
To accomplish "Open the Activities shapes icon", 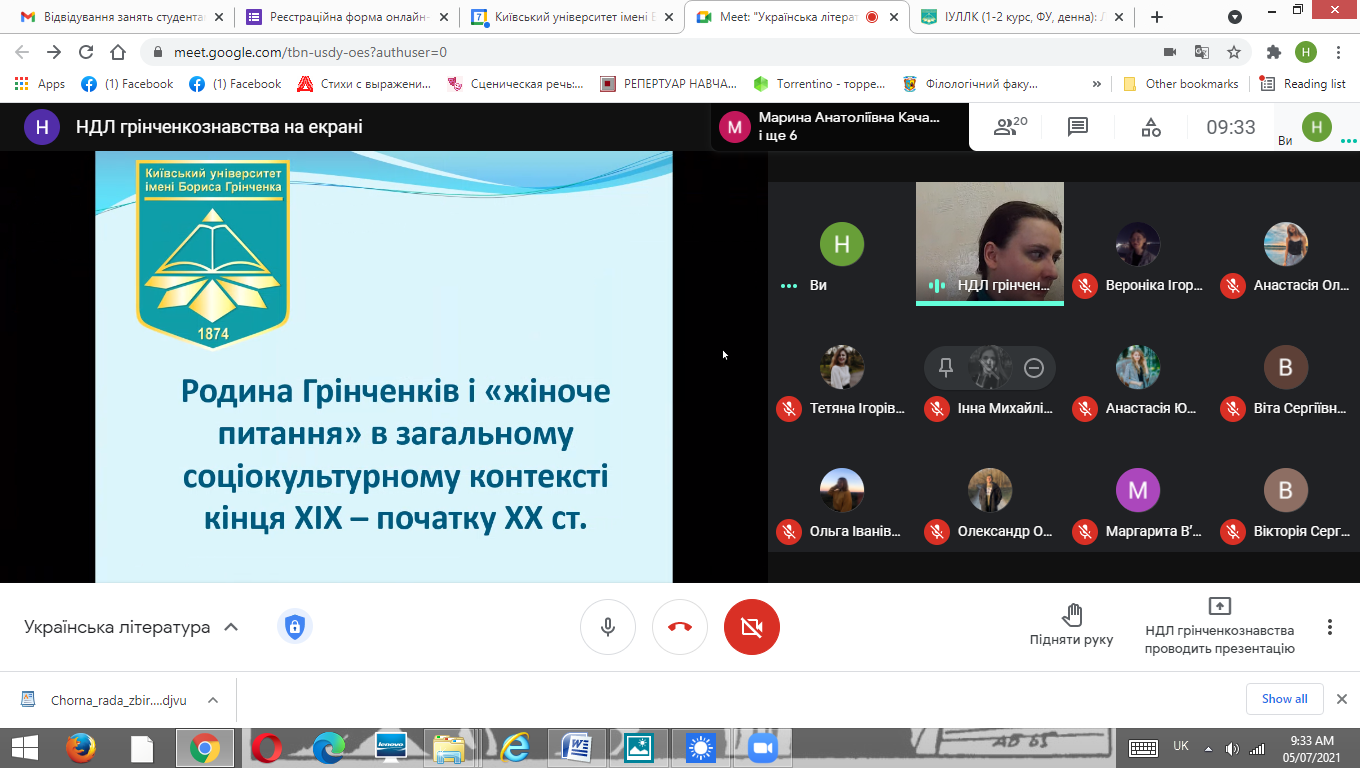I will 1151,127.
